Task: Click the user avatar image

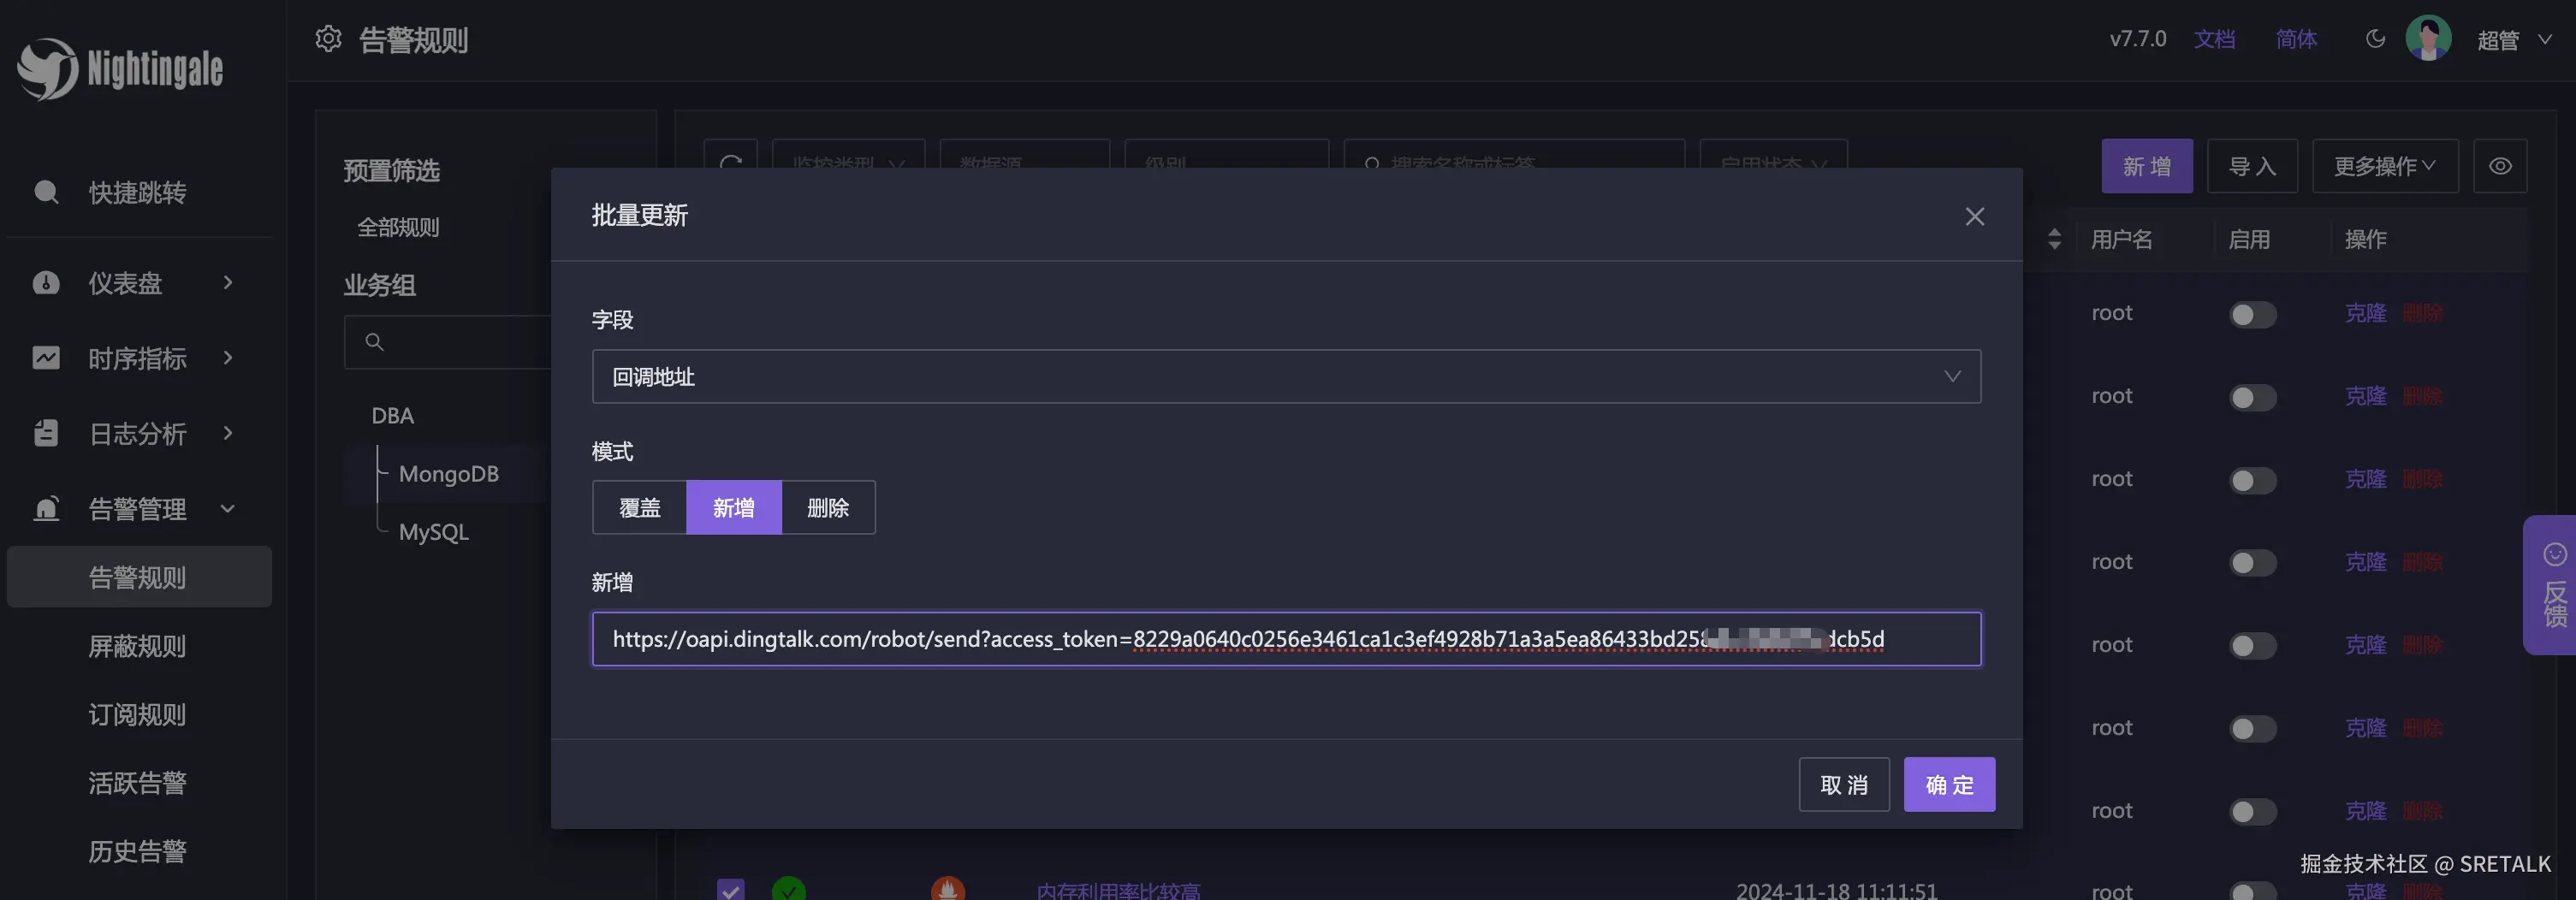Action: click(x=2428, y=39)
